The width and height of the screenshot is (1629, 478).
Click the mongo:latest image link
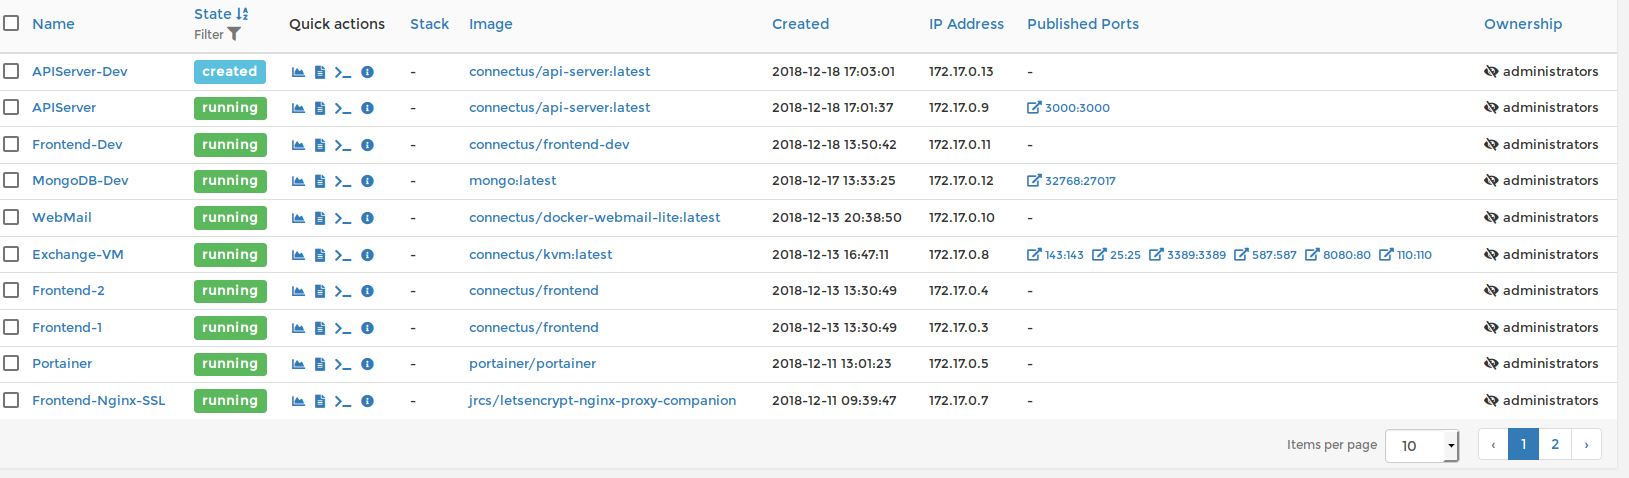click(x=512, y=181)
